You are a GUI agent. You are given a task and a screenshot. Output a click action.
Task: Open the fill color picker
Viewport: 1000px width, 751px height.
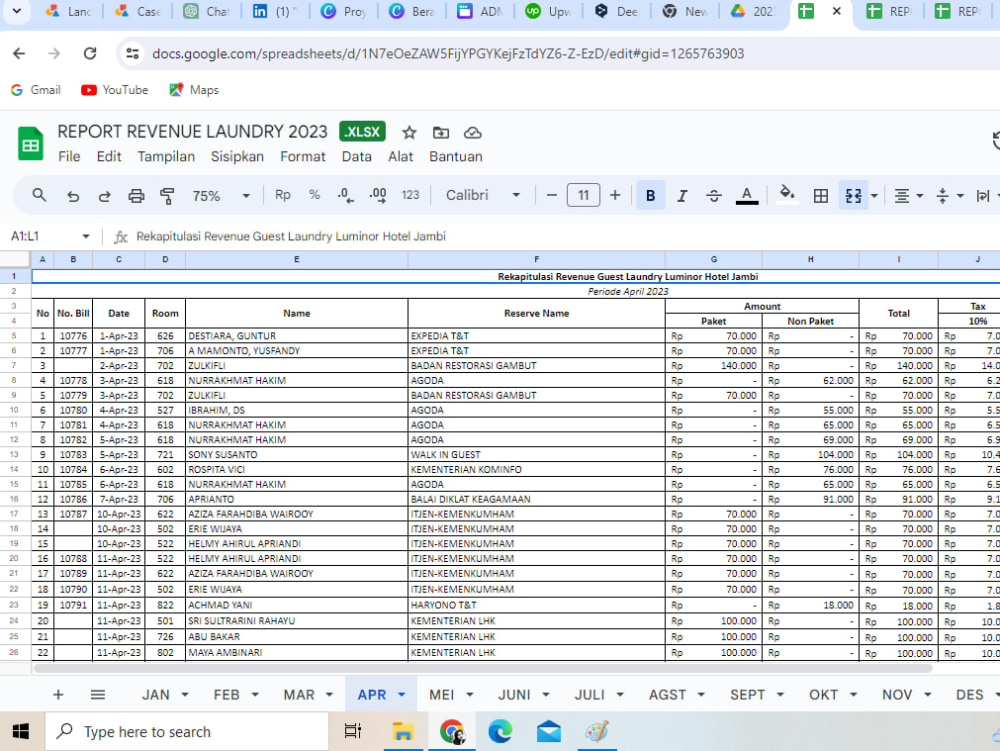pos(787,194)
